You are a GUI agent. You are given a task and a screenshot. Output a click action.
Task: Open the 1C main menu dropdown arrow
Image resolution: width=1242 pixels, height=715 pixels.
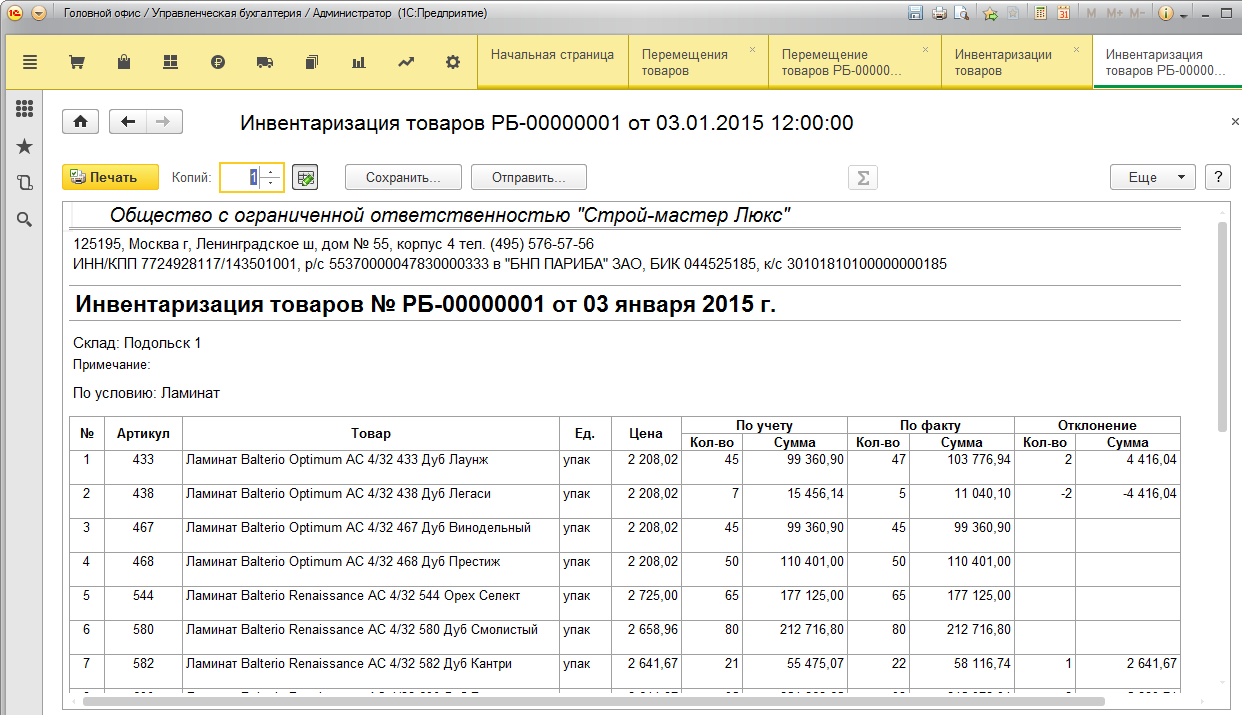(38, 13)
